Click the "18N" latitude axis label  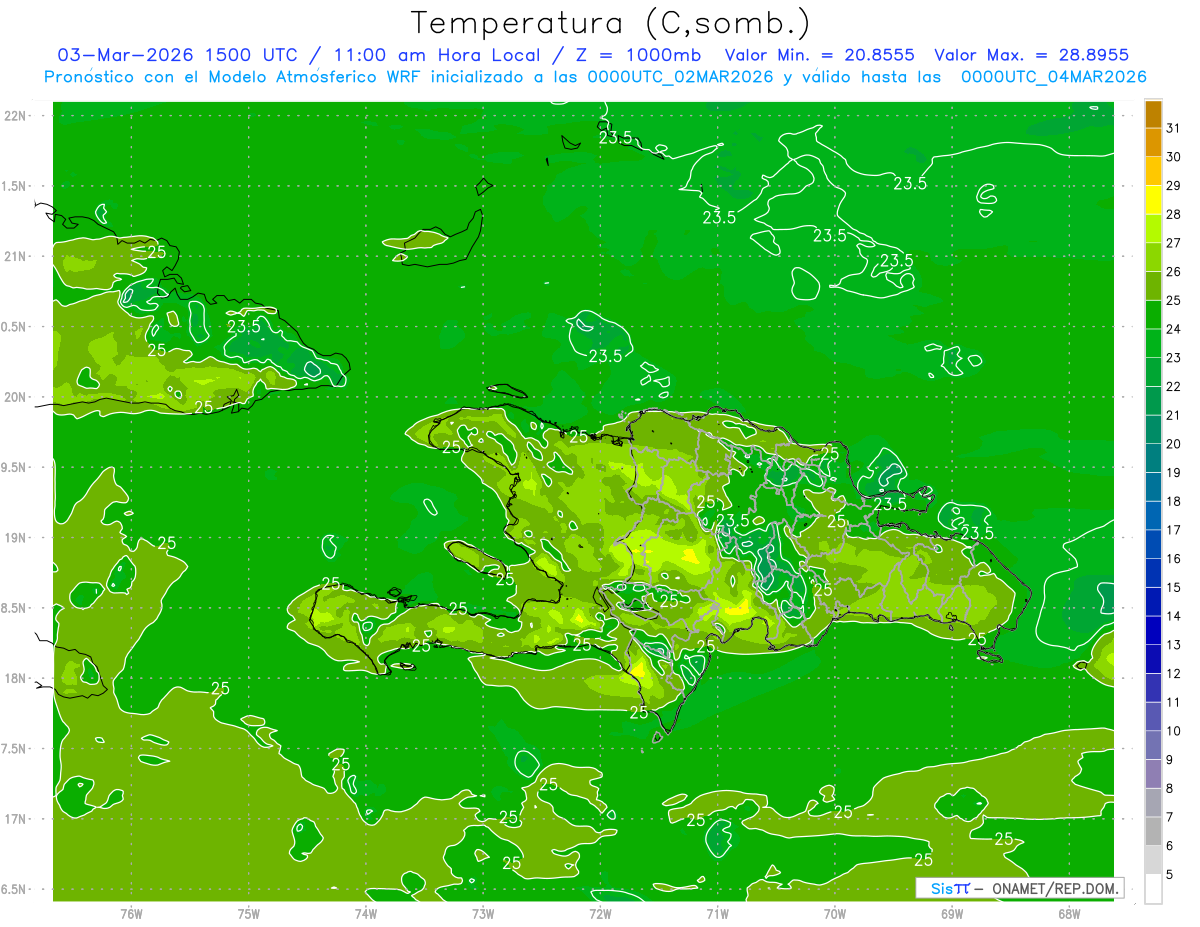[x=18, y=678]
